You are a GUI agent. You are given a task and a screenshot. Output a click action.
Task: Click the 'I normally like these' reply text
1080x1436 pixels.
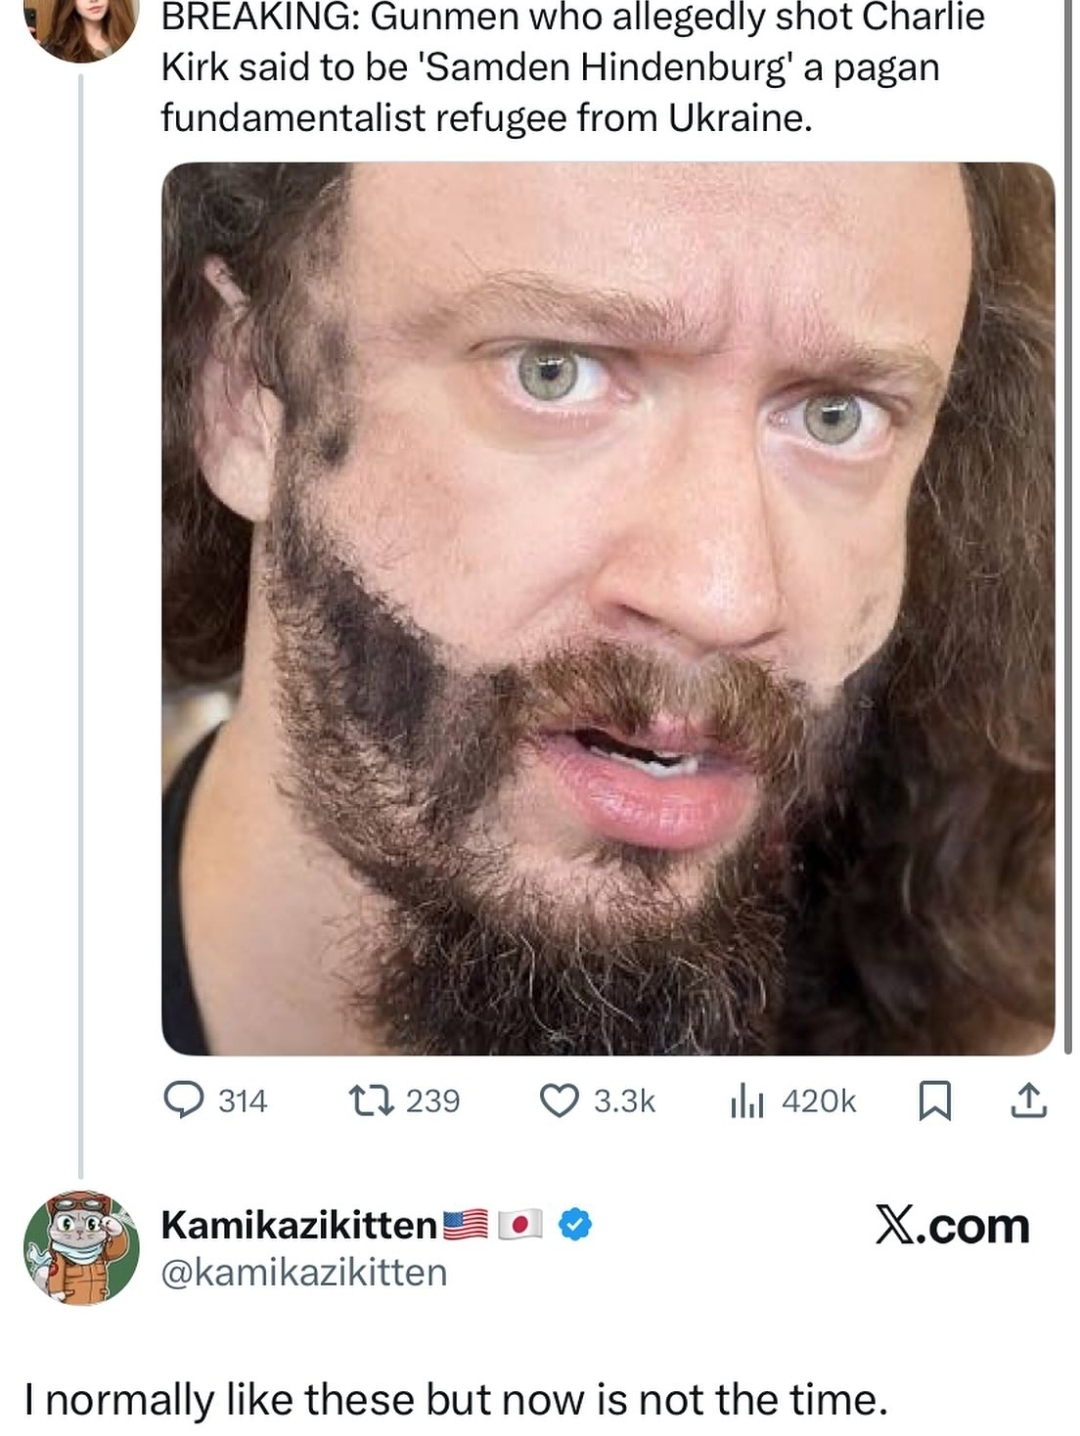(456, 1399)
